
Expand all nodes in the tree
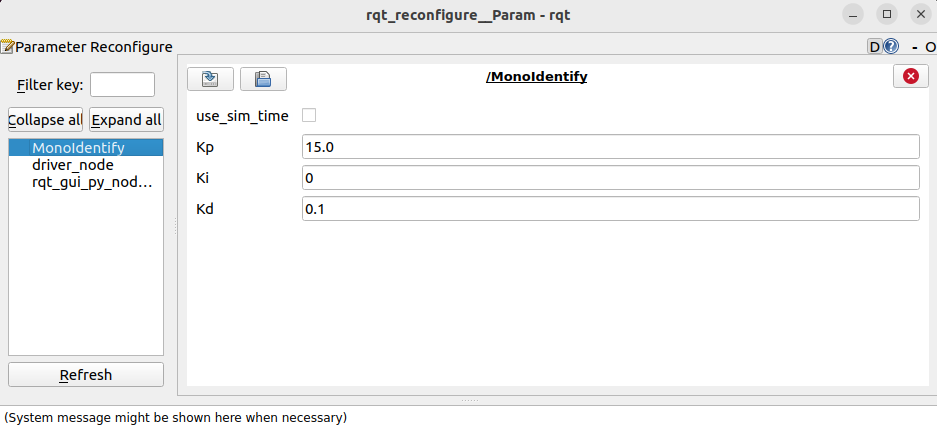[x=126, y=120]
